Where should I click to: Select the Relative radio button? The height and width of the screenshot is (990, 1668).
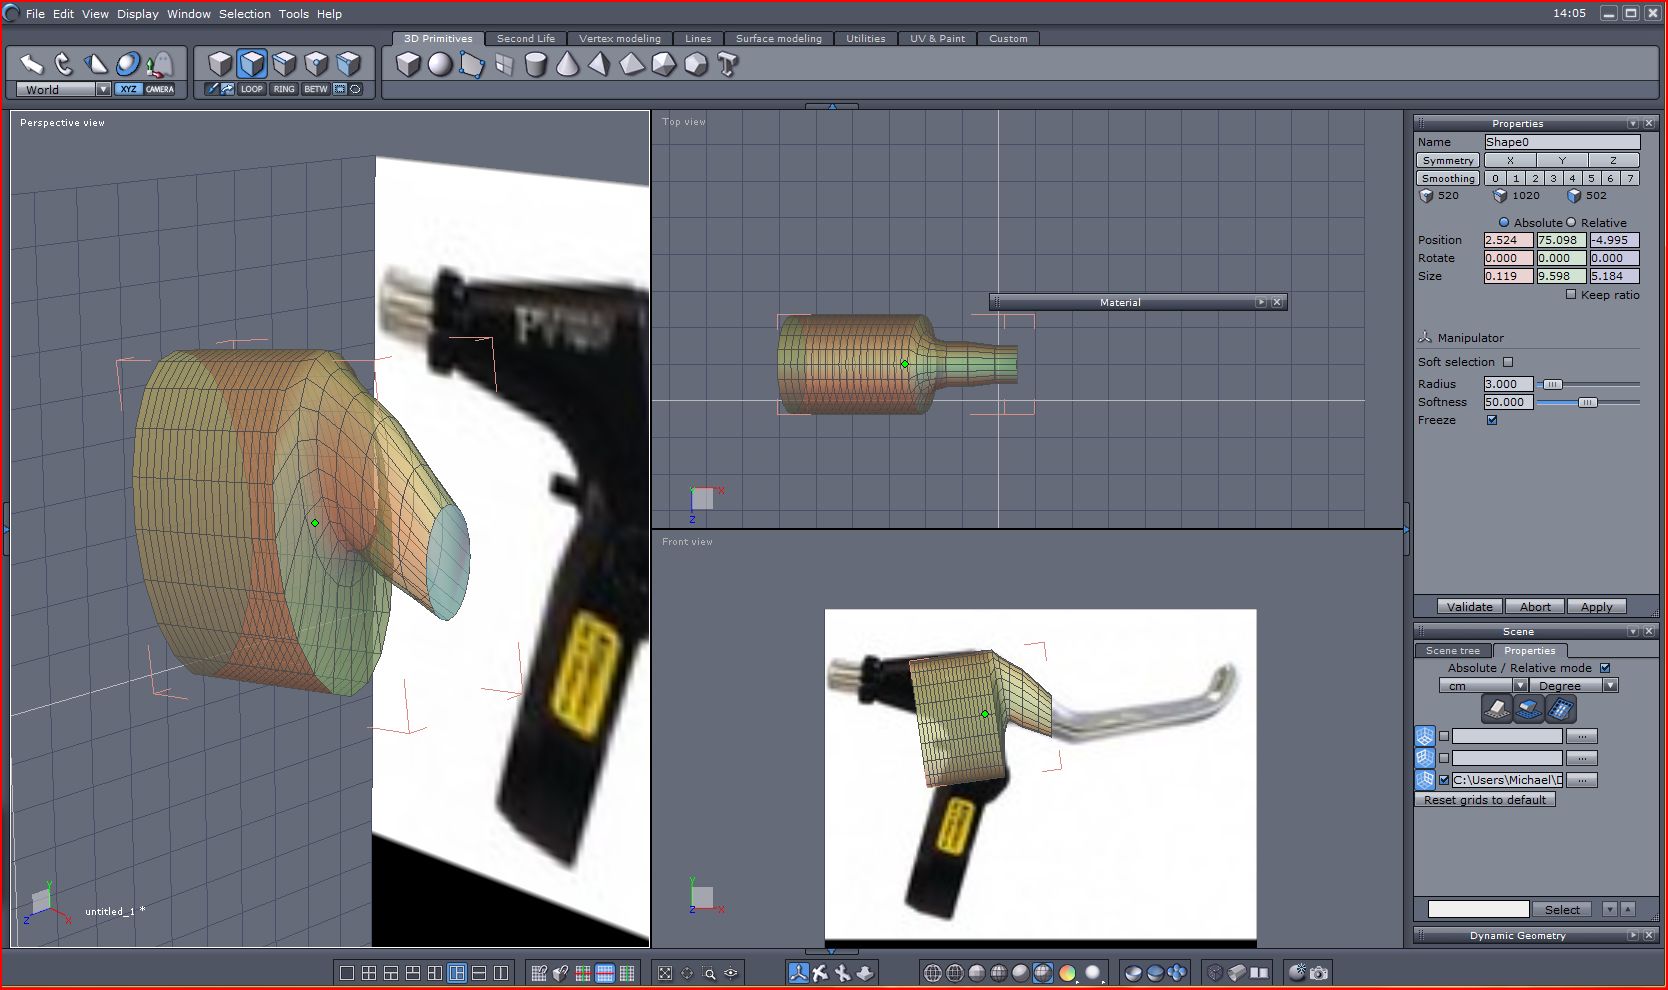point(1571,222)
